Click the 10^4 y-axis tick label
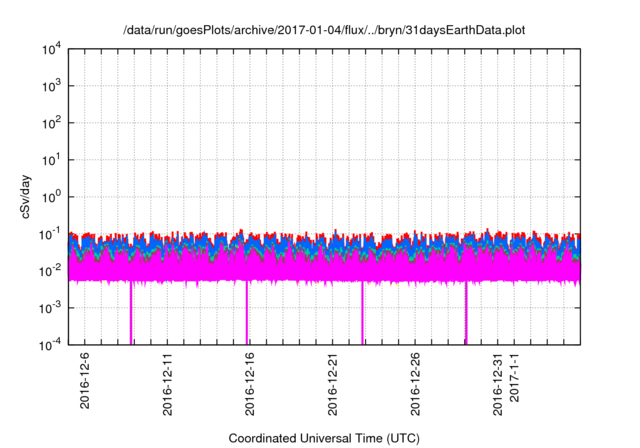Screen dimensions: 640x448 point(52,49)
